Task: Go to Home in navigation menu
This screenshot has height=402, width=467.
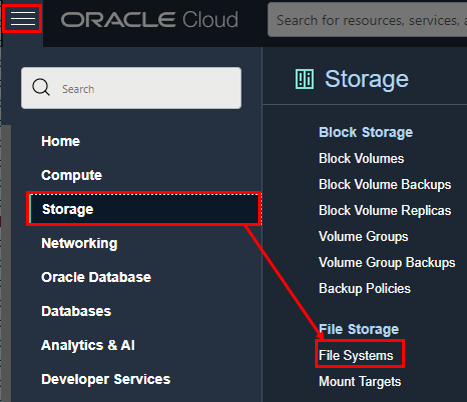Action: [61, 141]
